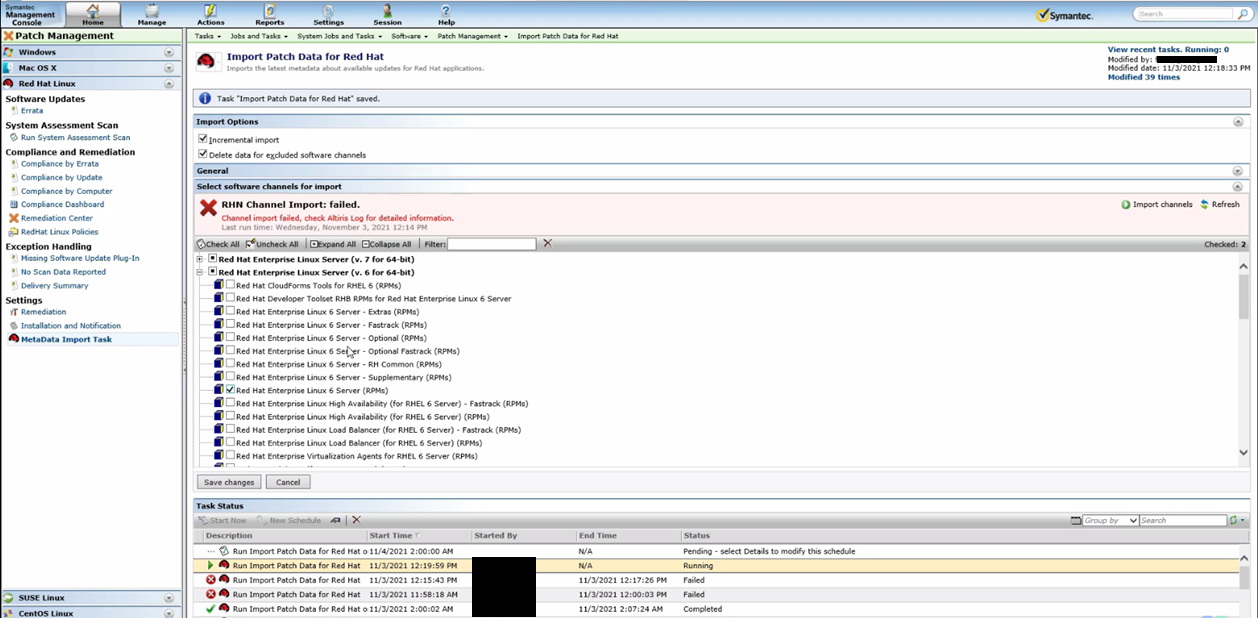This screenshot has height=618, width=1258.
Task: Click Check All channels button
Action: click(x=218, y=244)
